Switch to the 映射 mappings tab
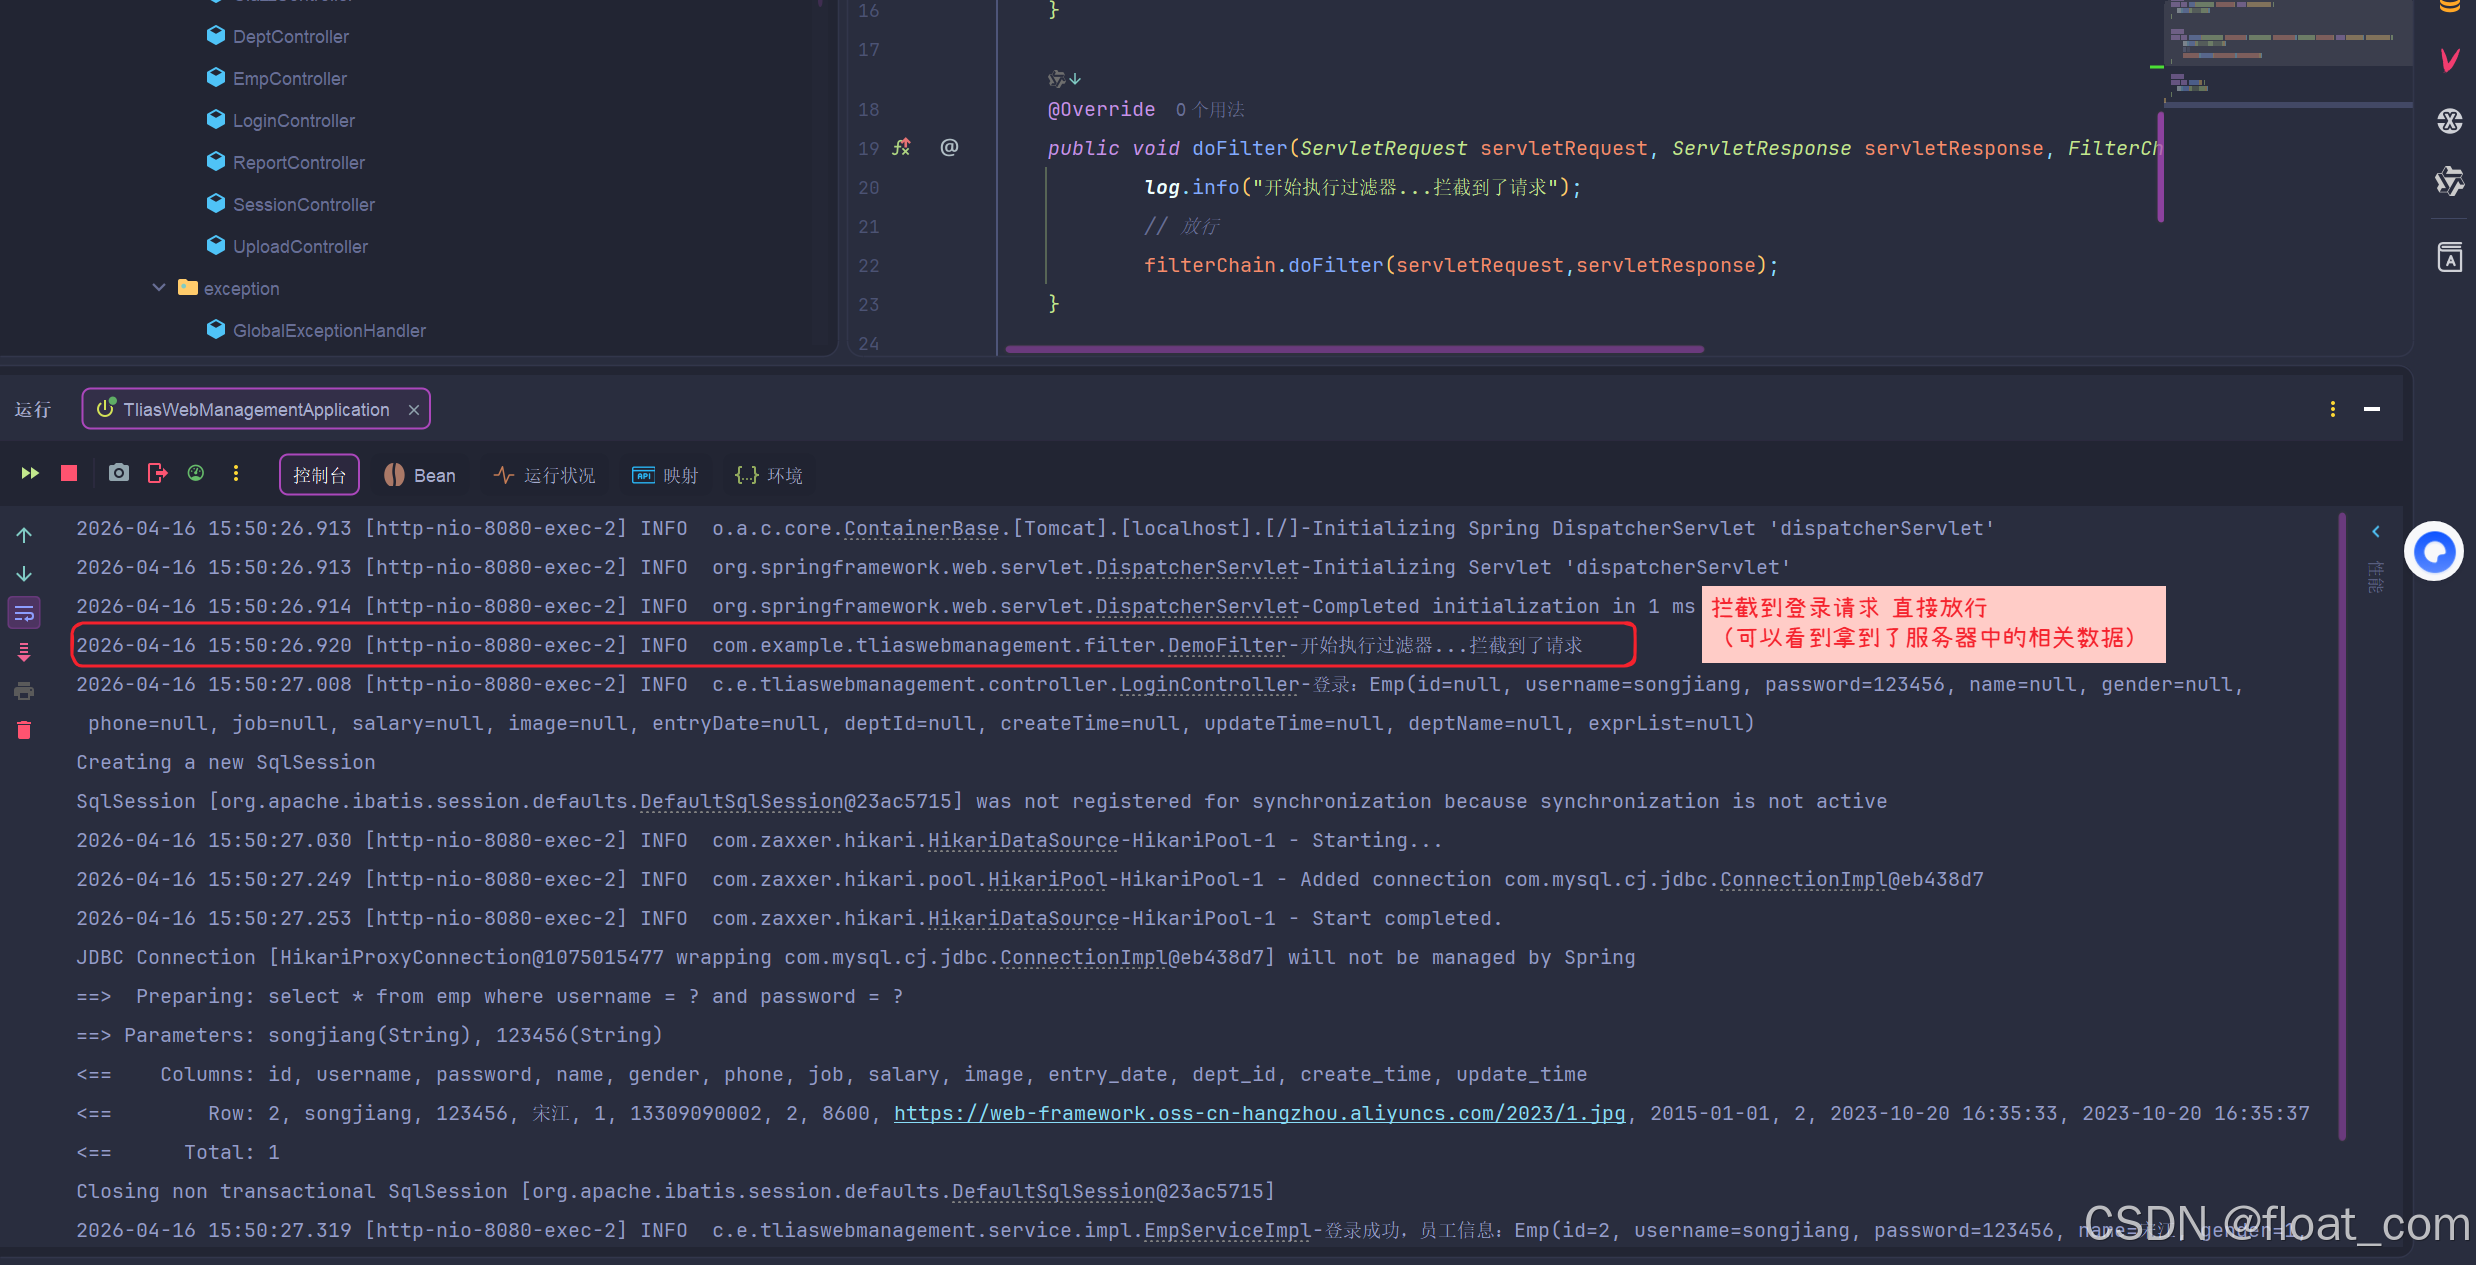Screen dimensions: 2476x1265 click(665, 475)
